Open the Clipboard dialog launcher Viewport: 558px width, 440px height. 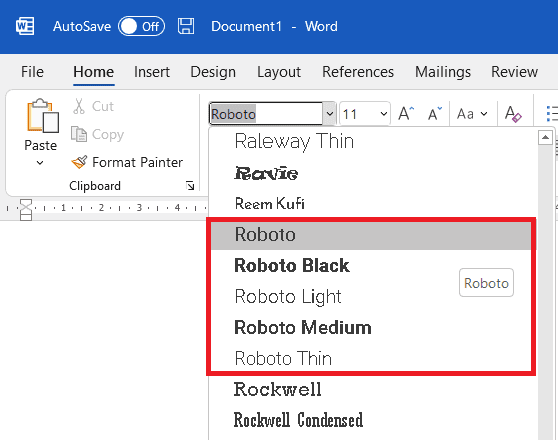point(190,185)
